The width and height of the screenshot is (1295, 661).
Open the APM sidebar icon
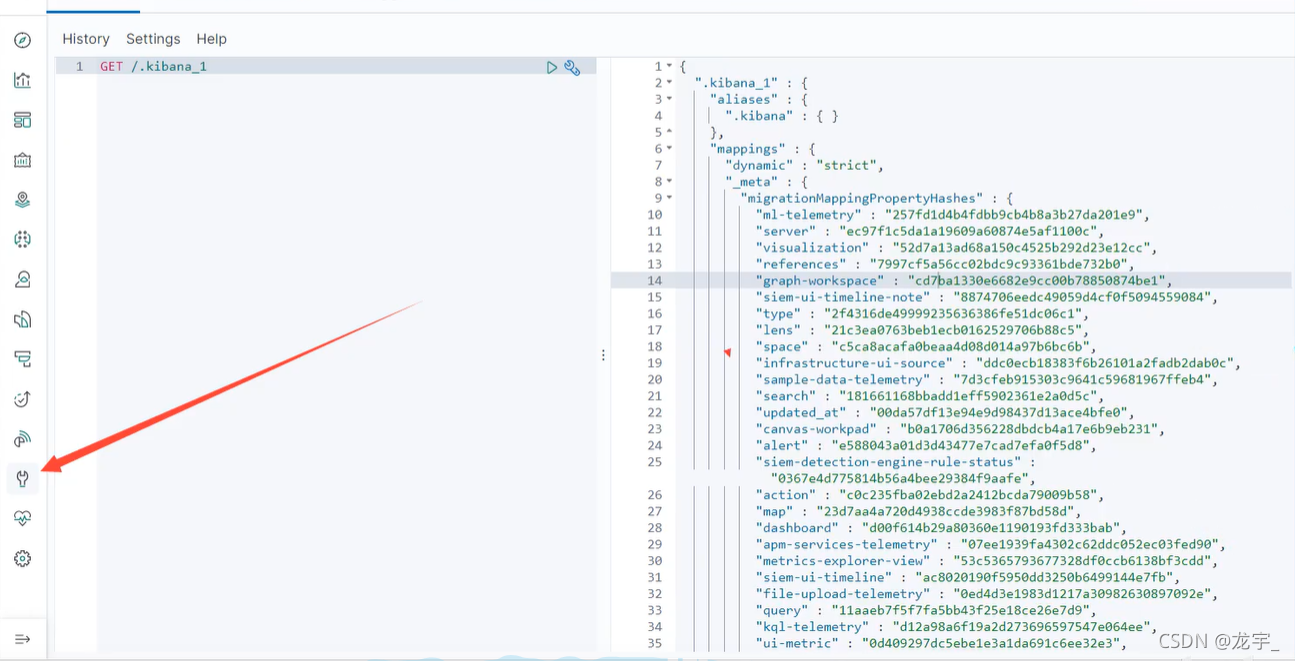pos(22,359)
